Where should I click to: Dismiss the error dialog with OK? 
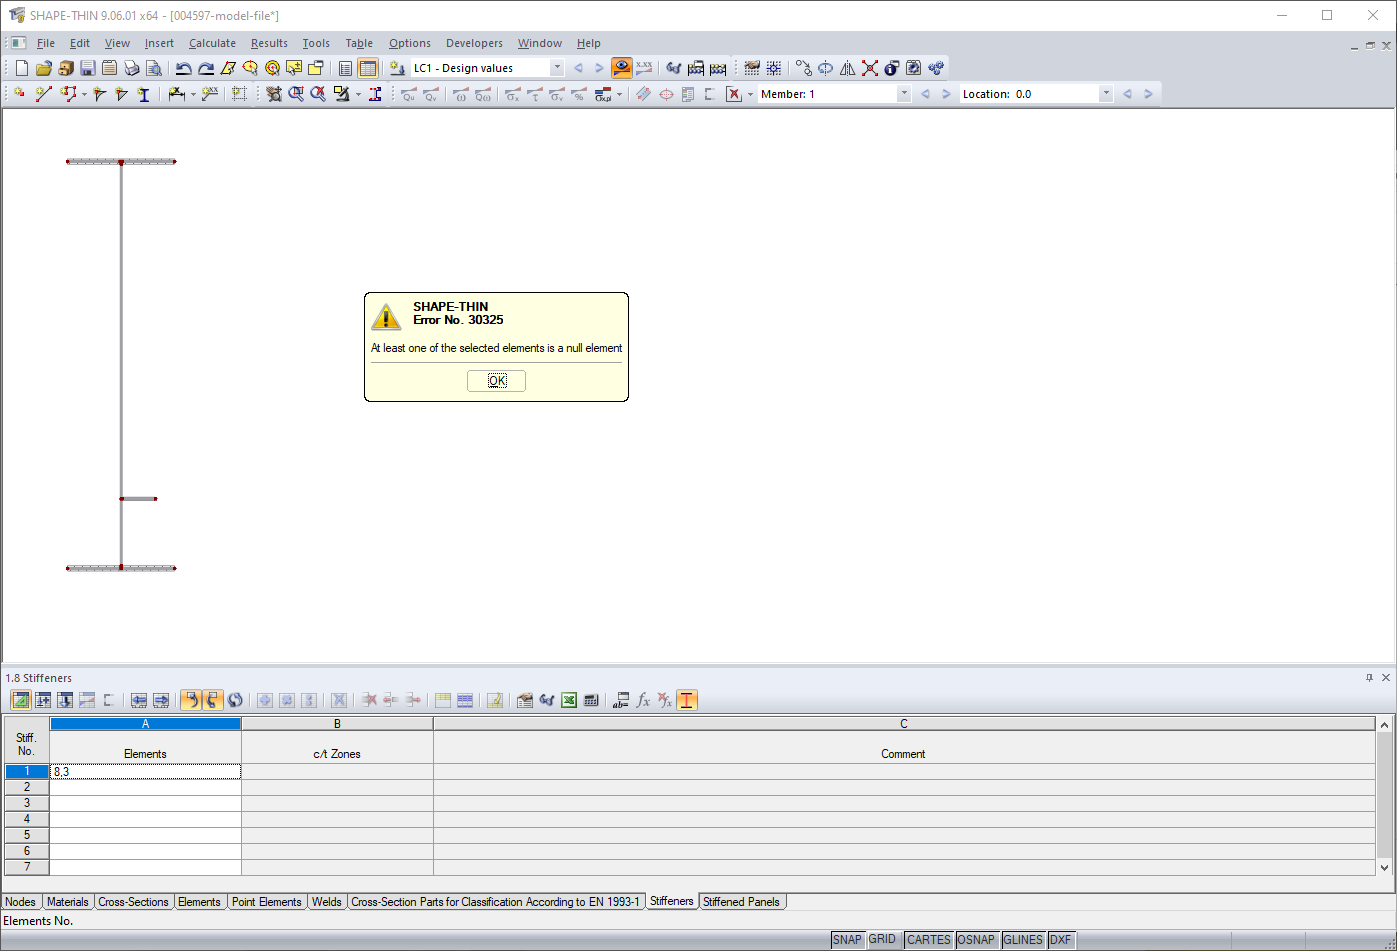(x=496, y=381)
